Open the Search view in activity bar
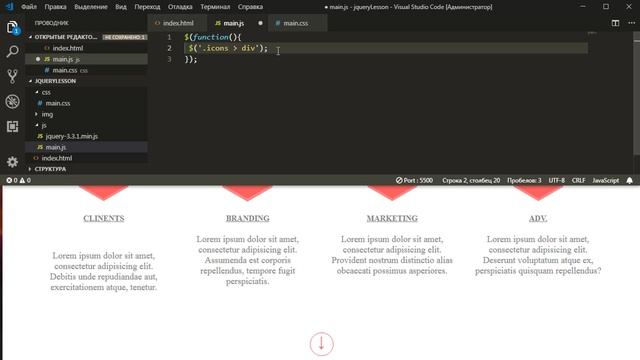 point(12,51)
